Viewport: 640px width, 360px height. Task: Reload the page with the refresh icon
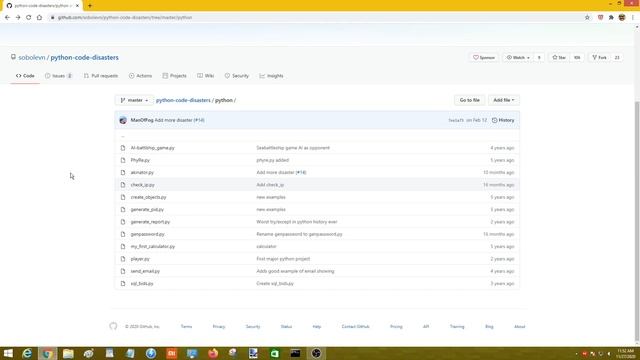point(29,18)
